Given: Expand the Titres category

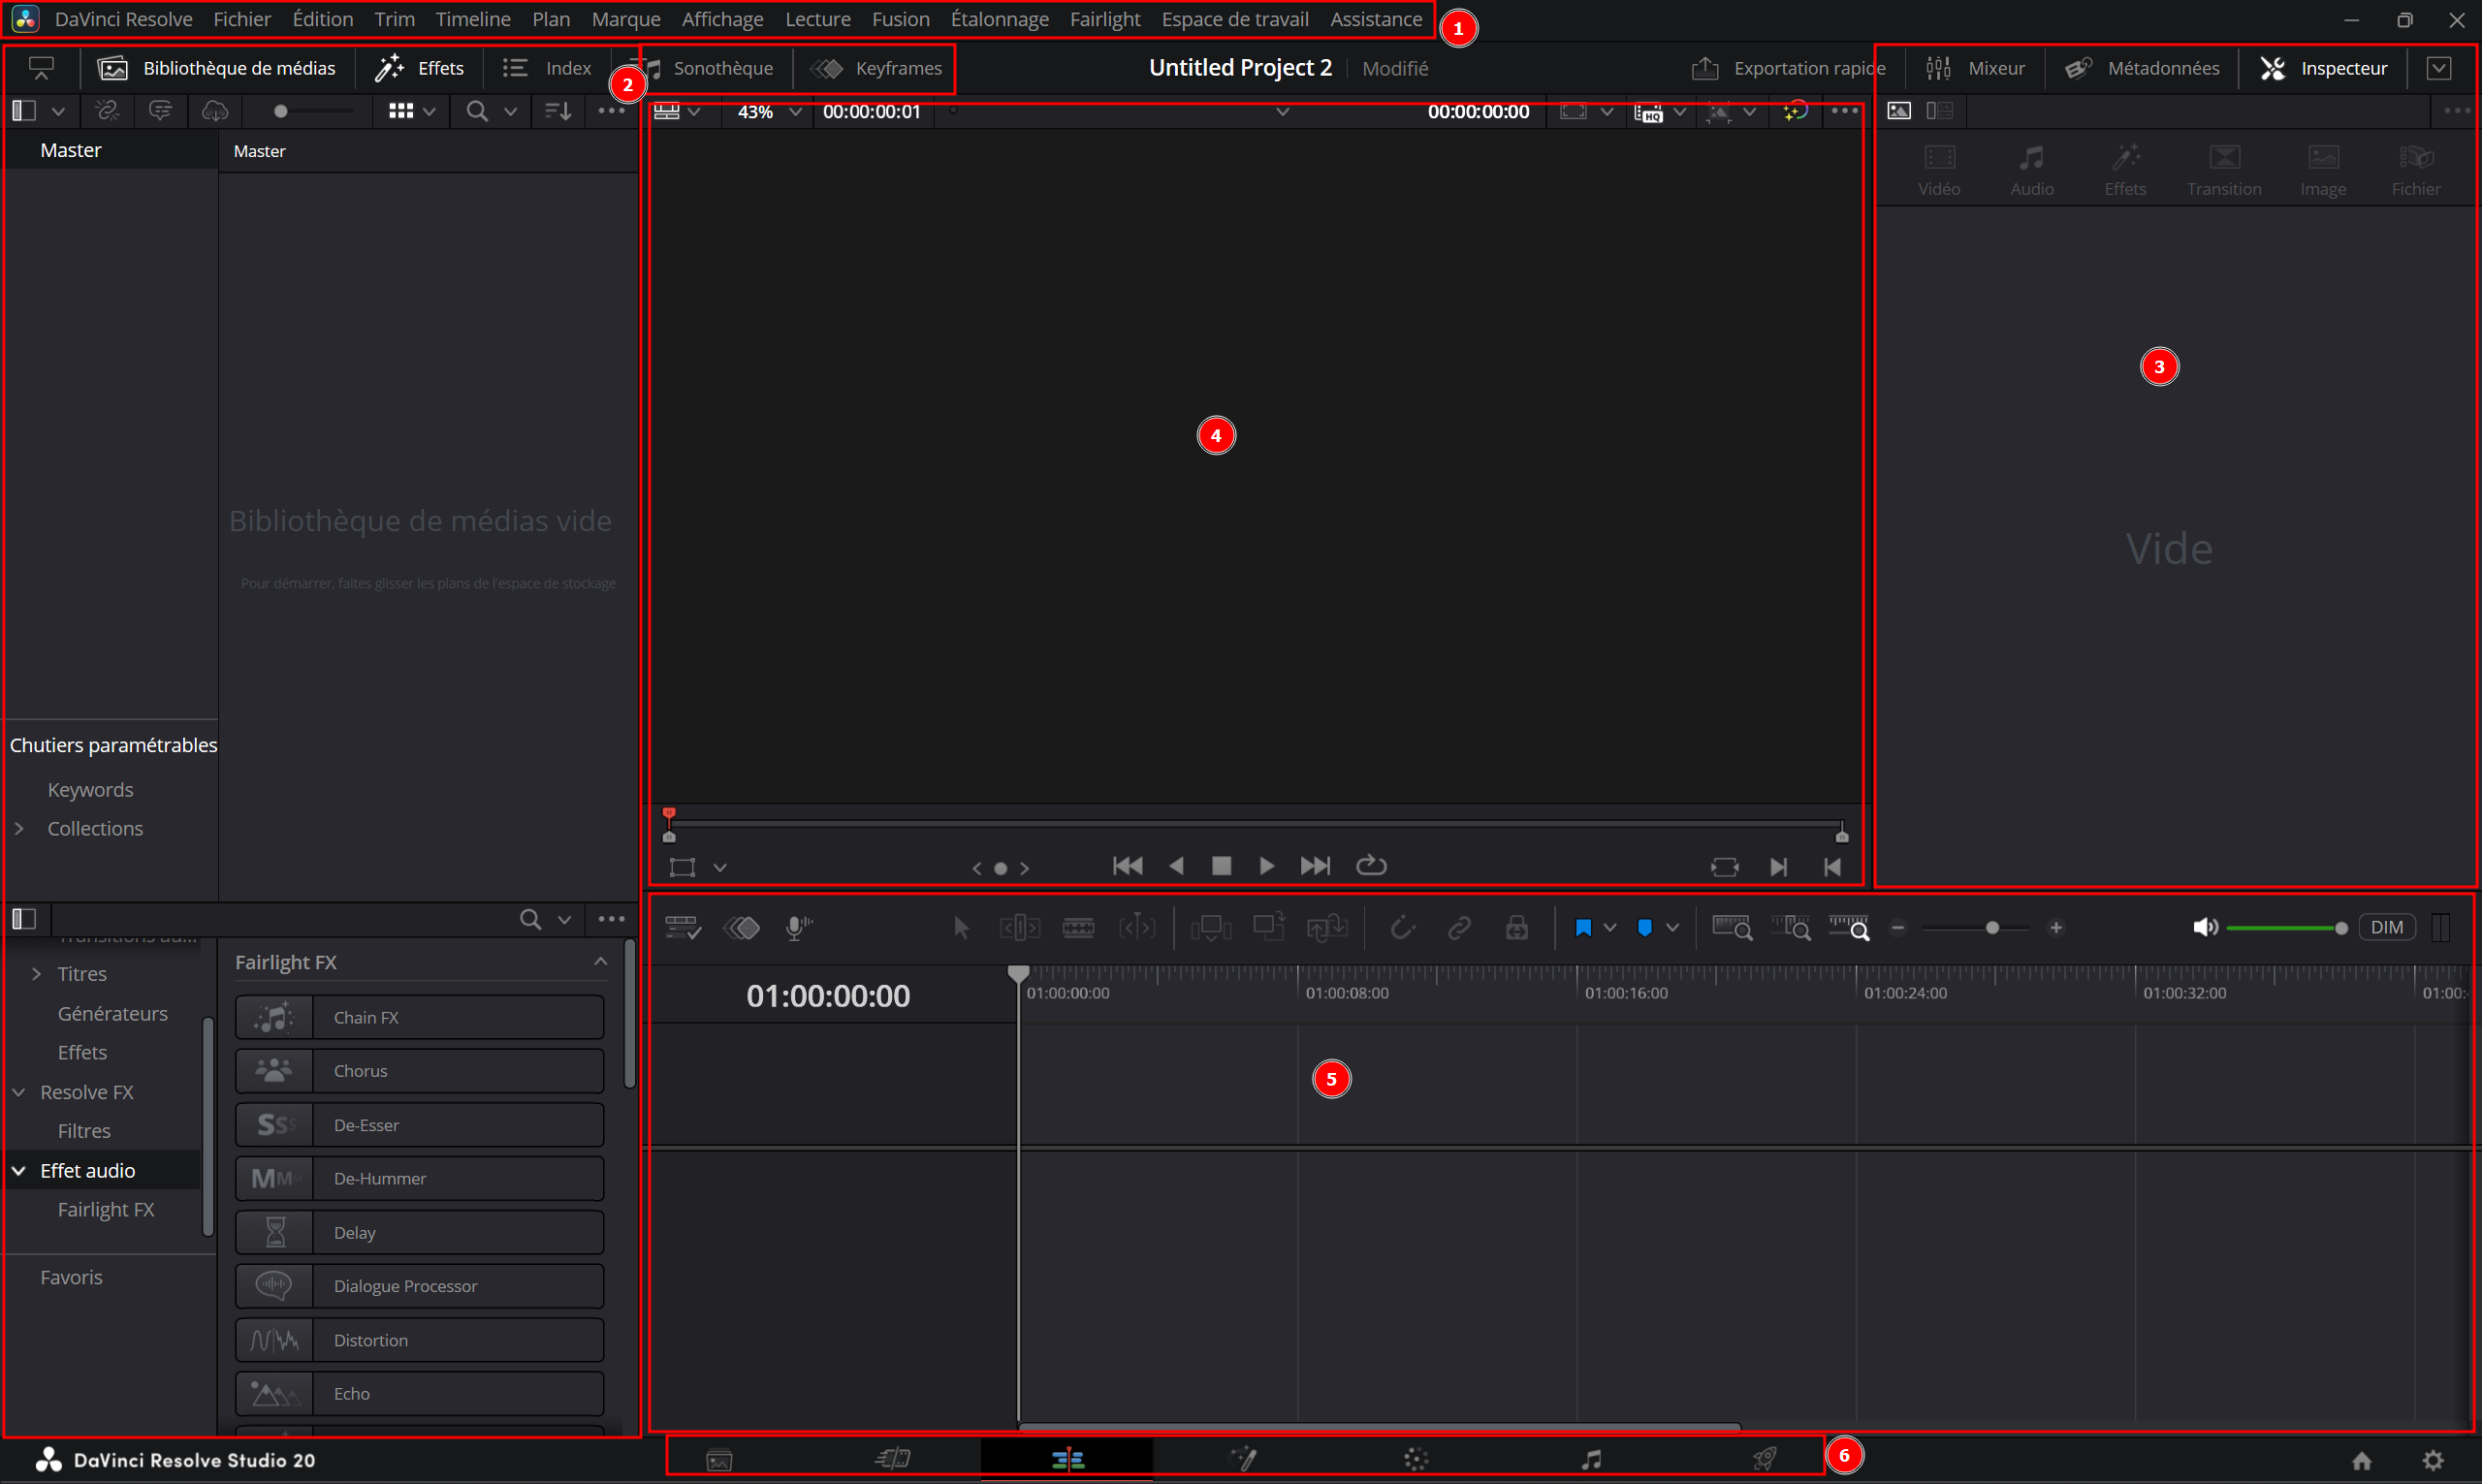Looking at the screenshot, I should tap(37, 974).
